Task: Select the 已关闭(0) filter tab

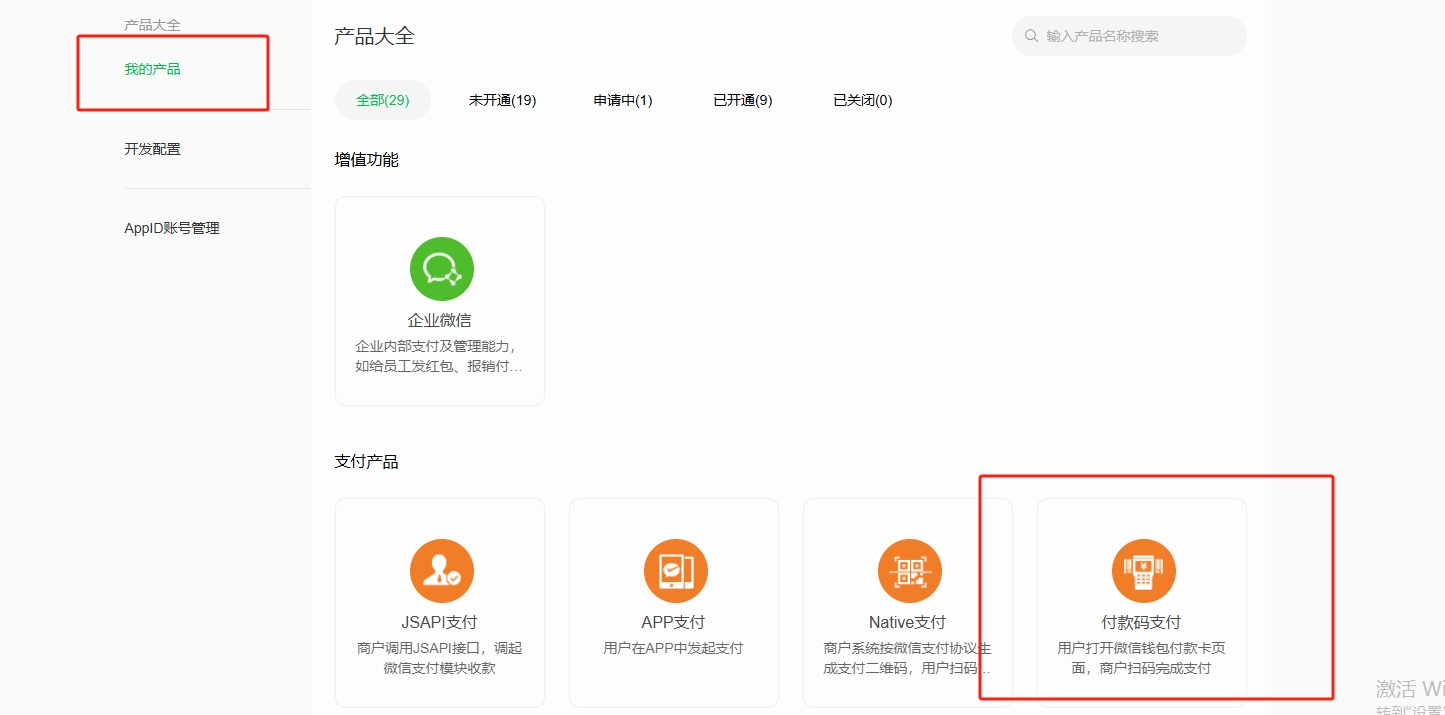Action: point(862,100)
